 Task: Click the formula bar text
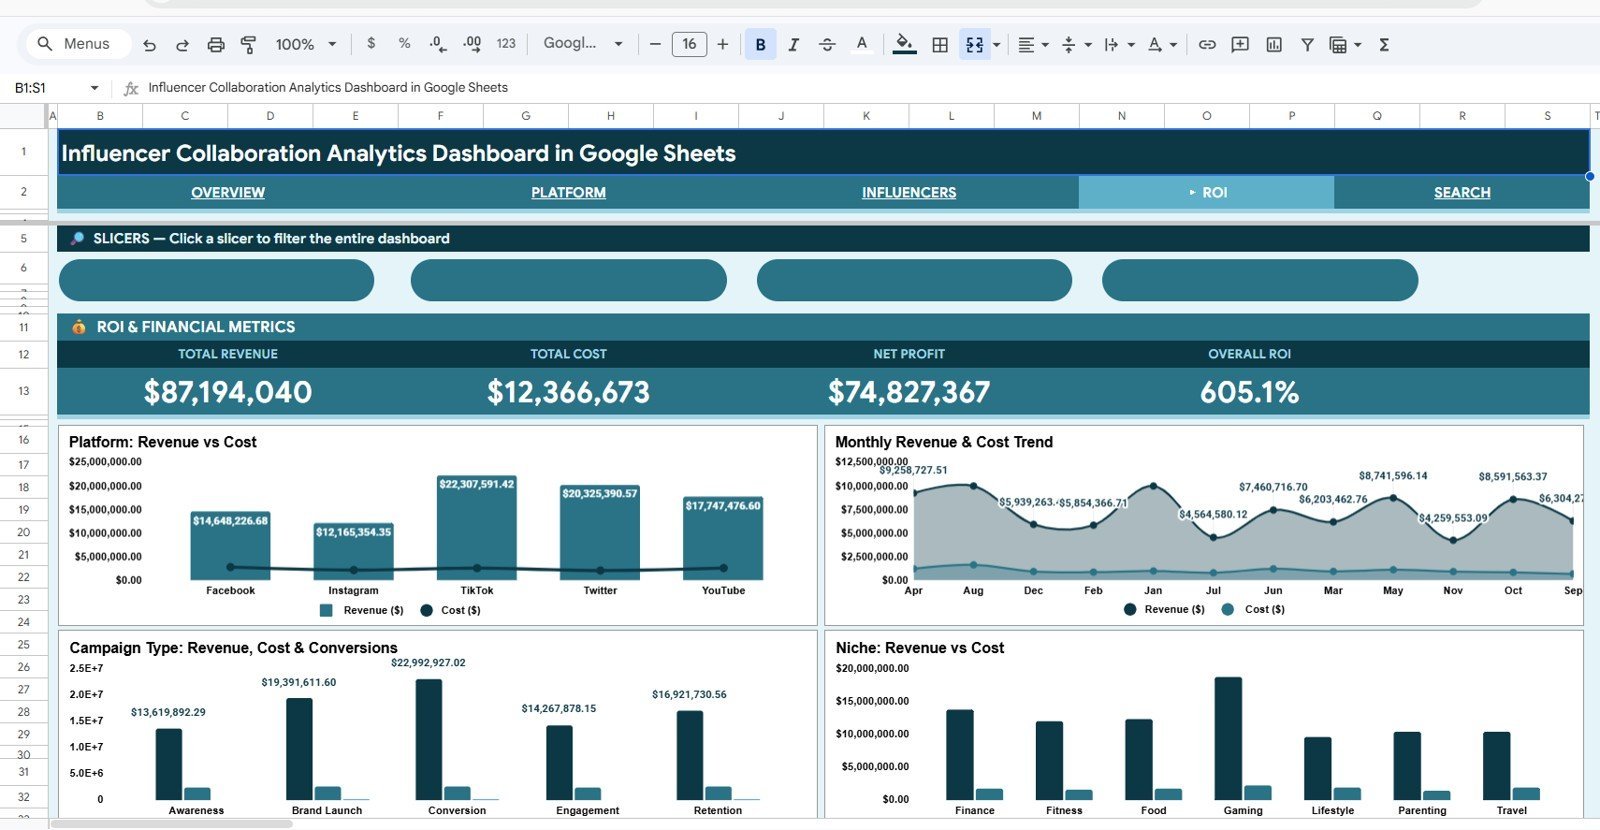328,88
